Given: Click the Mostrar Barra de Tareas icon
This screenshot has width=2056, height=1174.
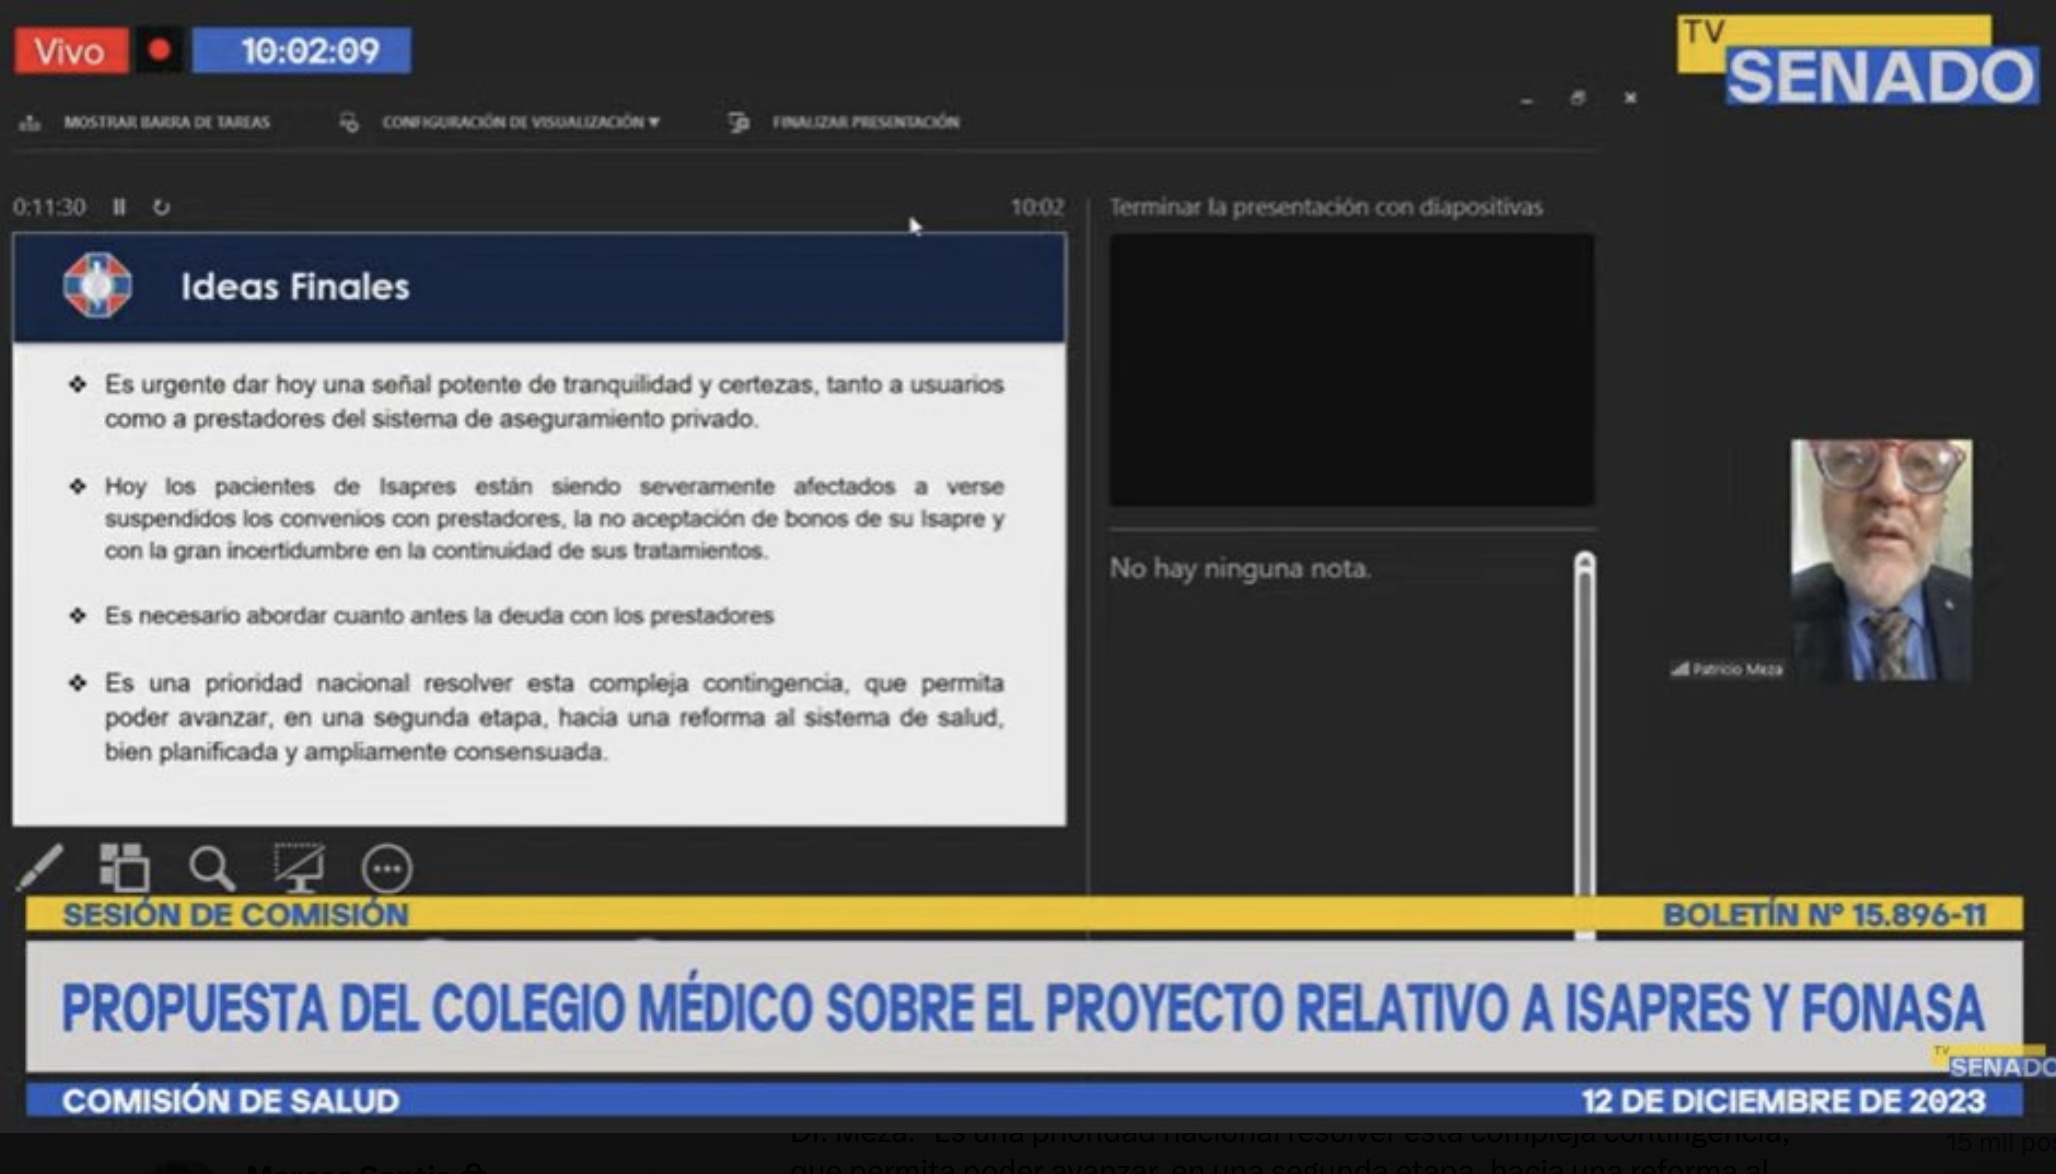Looking at the screenshot, I should 30,122.
